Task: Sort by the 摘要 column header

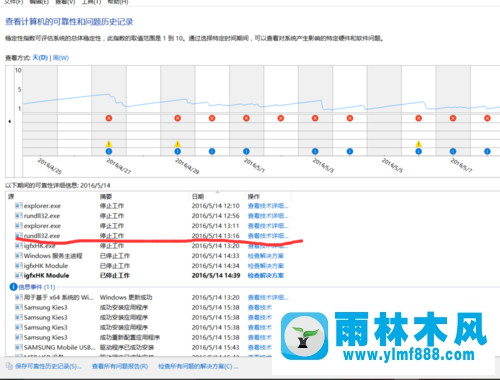Action: 143,196
